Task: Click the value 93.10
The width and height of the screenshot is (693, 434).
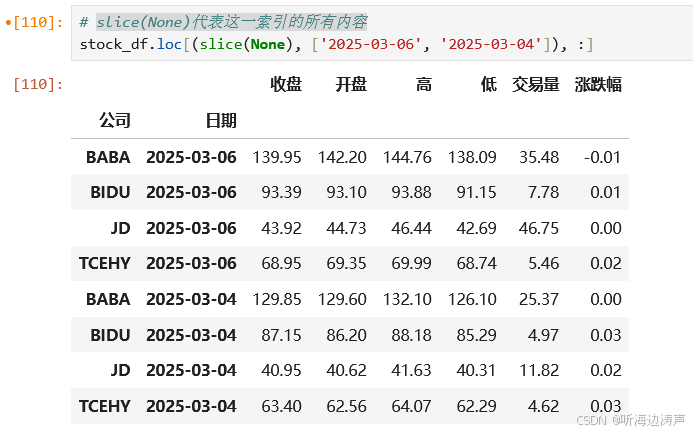Action: tap(346, 192)
